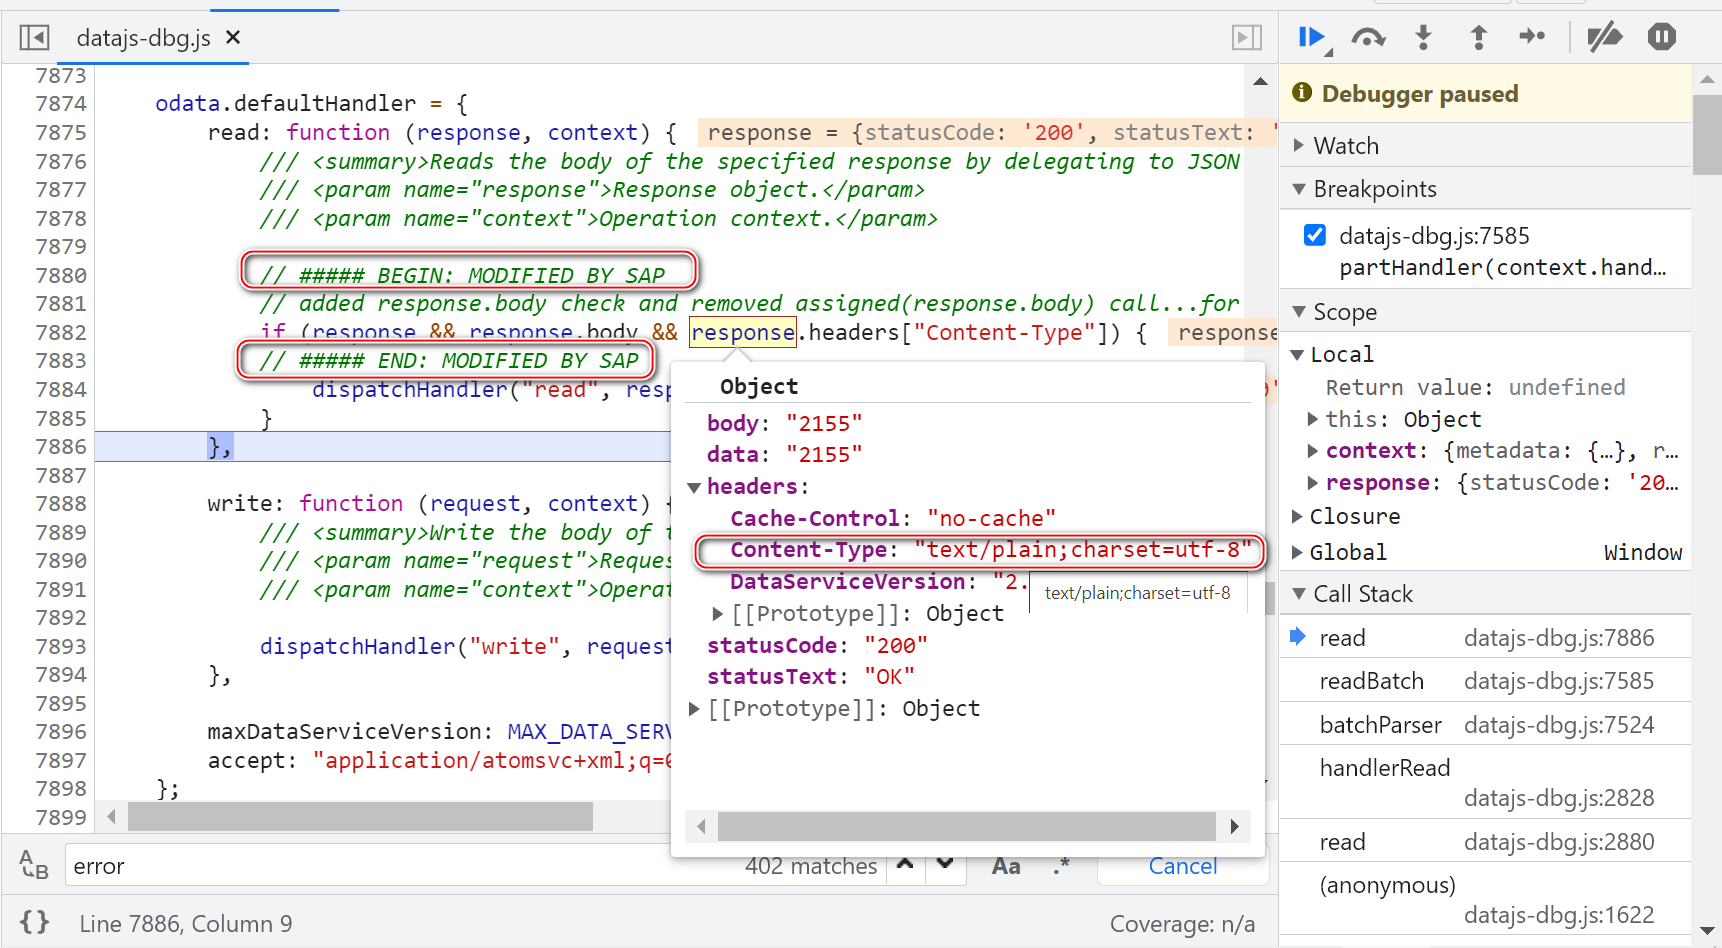Viewport: 1722px width, 948px height.
Task: Toggle match case in search
Action: [1006, 866]
